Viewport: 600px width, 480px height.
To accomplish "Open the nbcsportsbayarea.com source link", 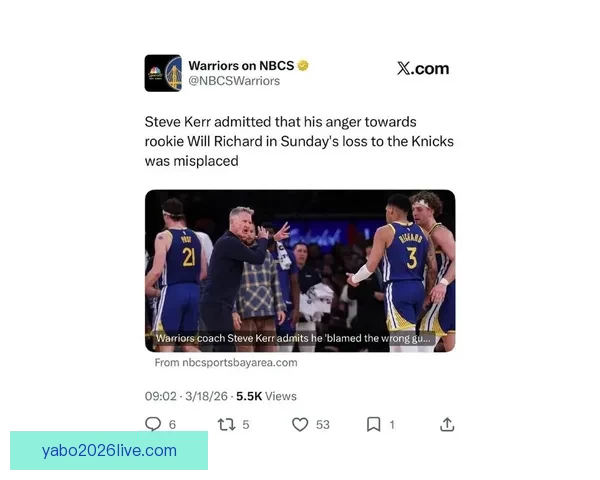I will pos(226,362).
